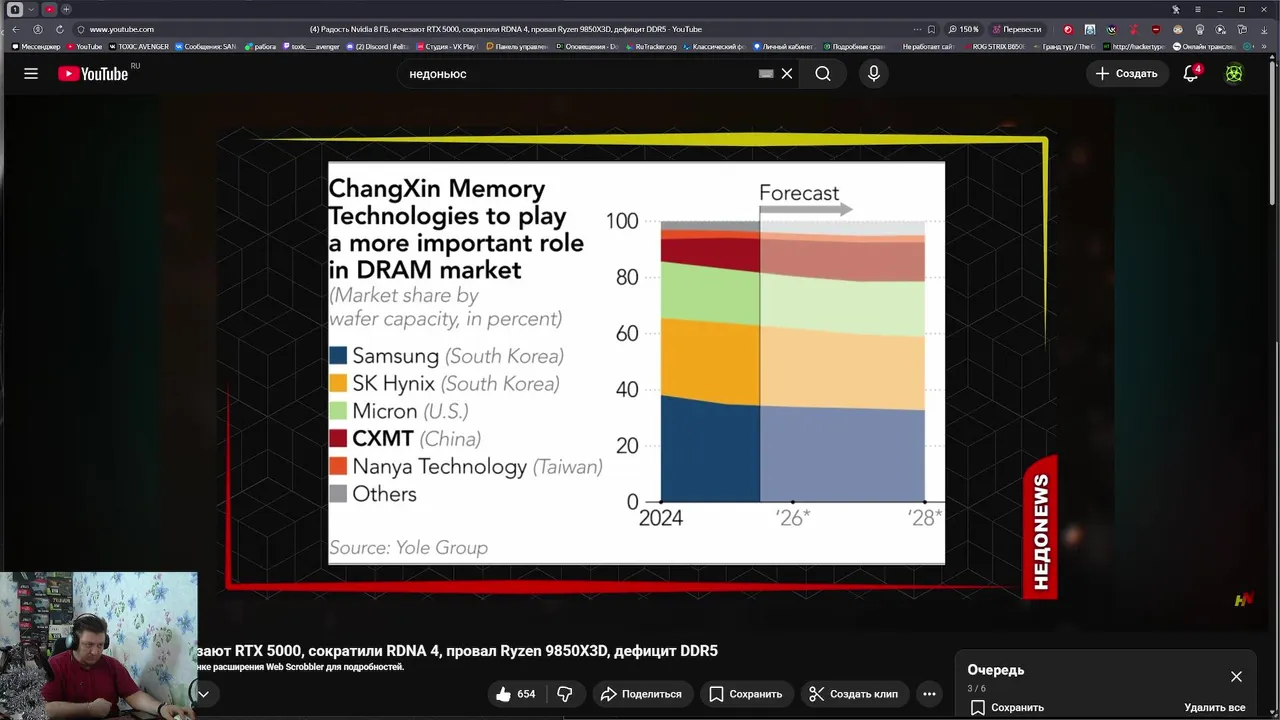
Task: Go to YouTube home via logo
Action: 93,73
